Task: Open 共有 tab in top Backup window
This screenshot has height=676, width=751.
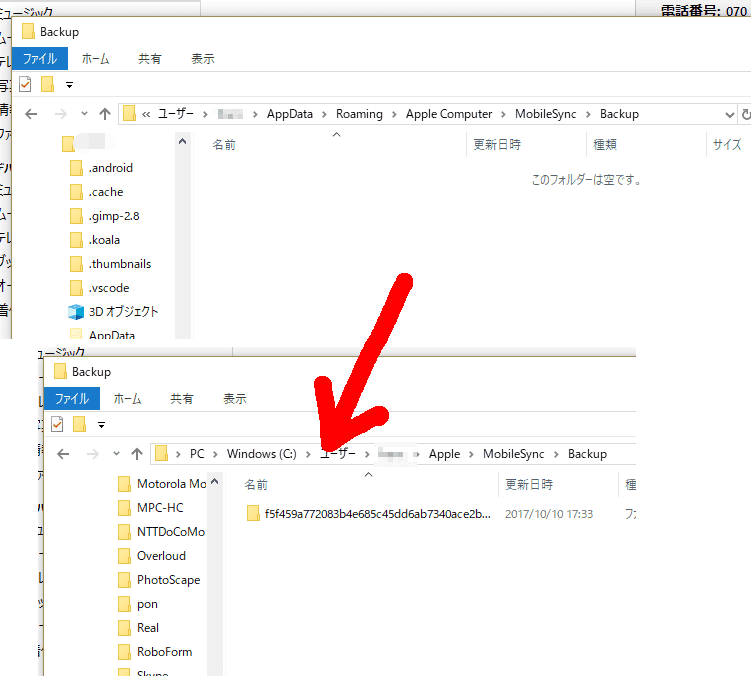Action: point(149,59)
